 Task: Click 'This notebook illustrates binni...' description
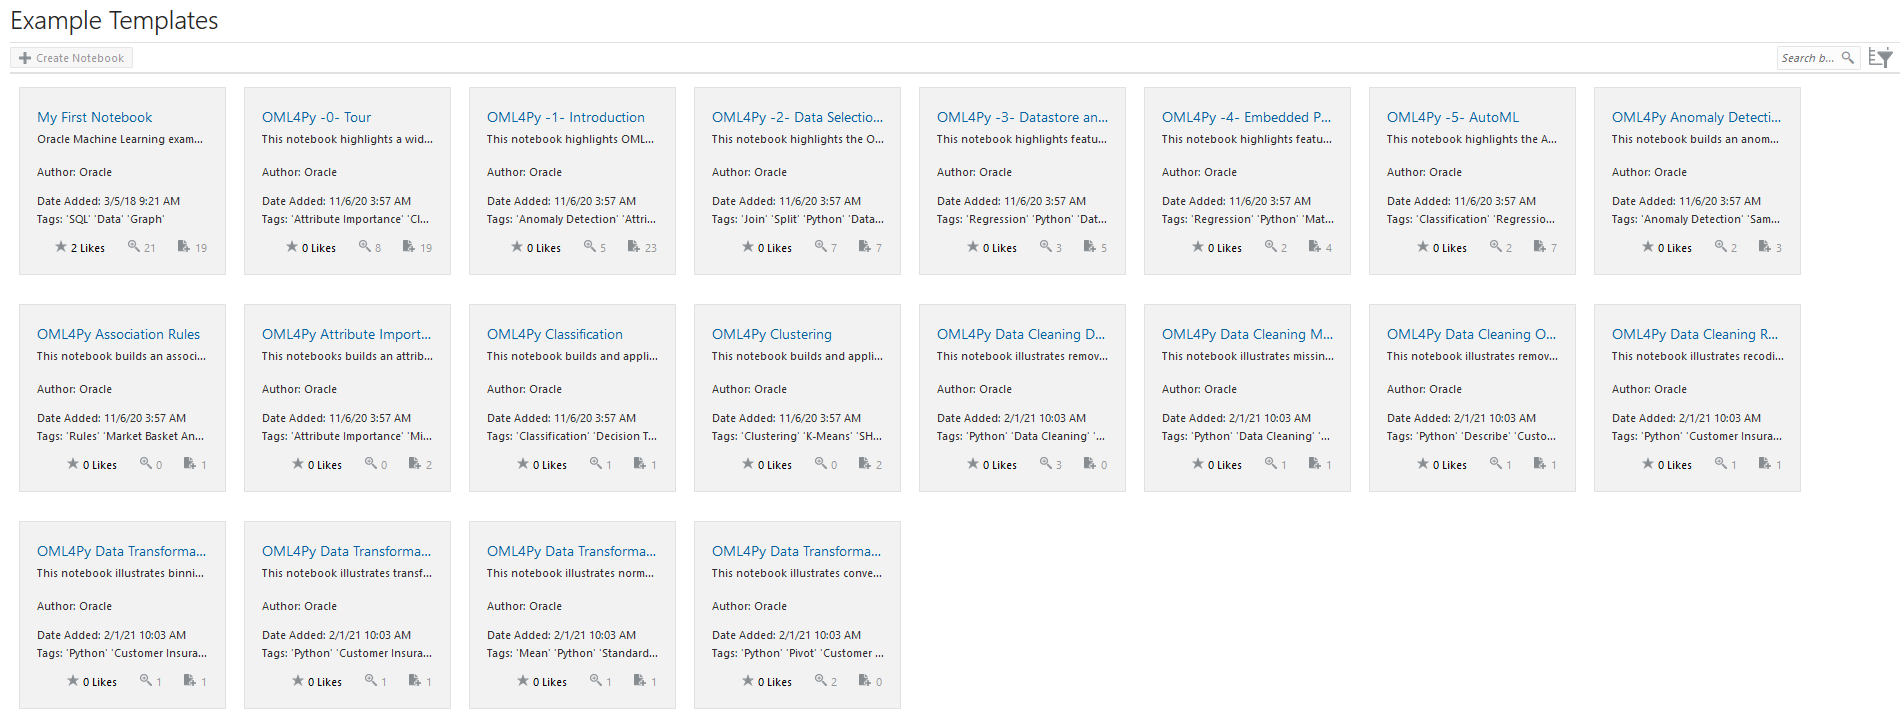120,573
